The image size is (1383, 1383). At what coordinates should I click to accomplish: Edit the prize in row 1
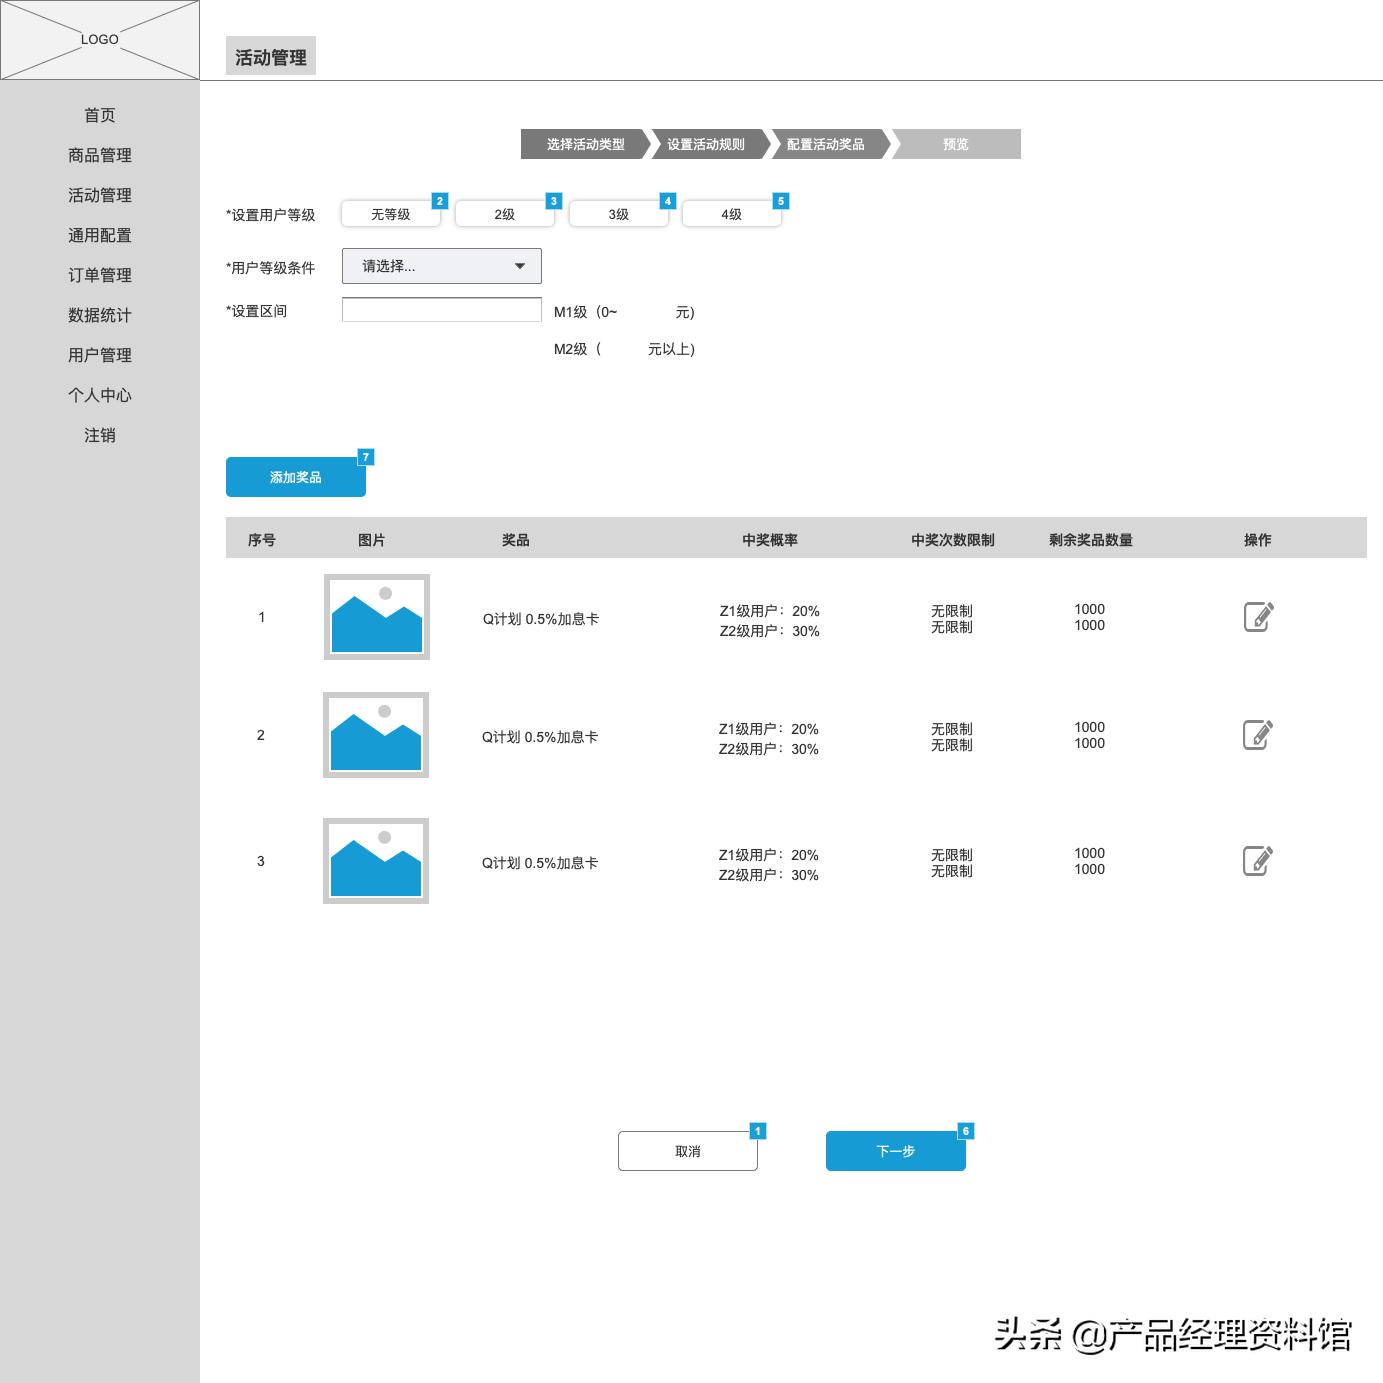tap(1258, 617)
